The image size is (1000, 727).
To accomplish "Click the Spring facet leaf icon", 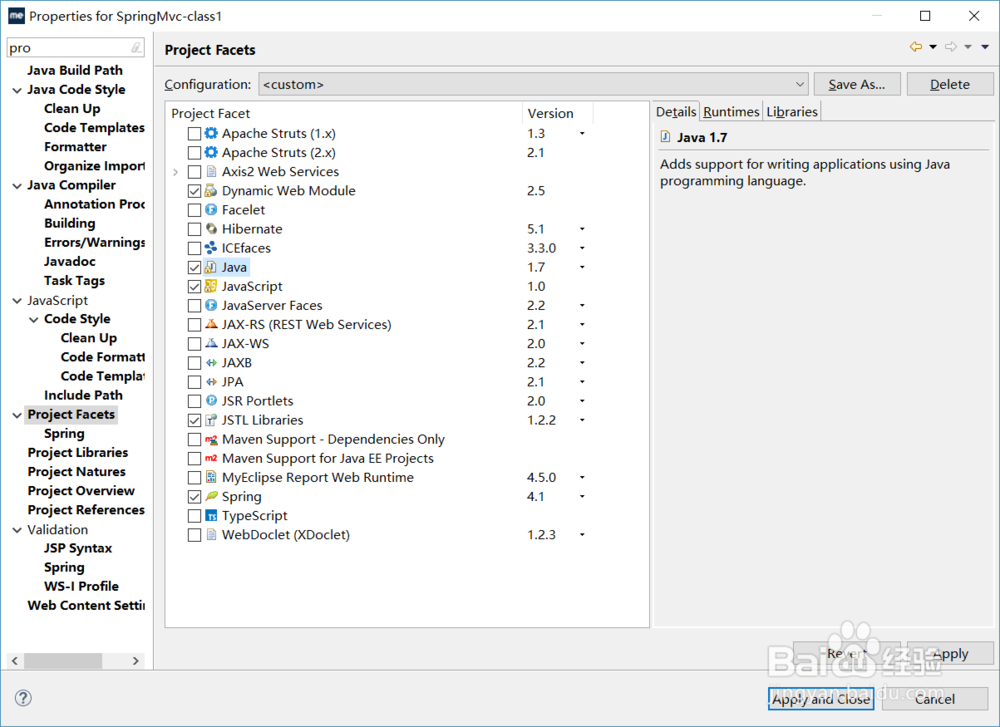I will (x=211, y=497).
